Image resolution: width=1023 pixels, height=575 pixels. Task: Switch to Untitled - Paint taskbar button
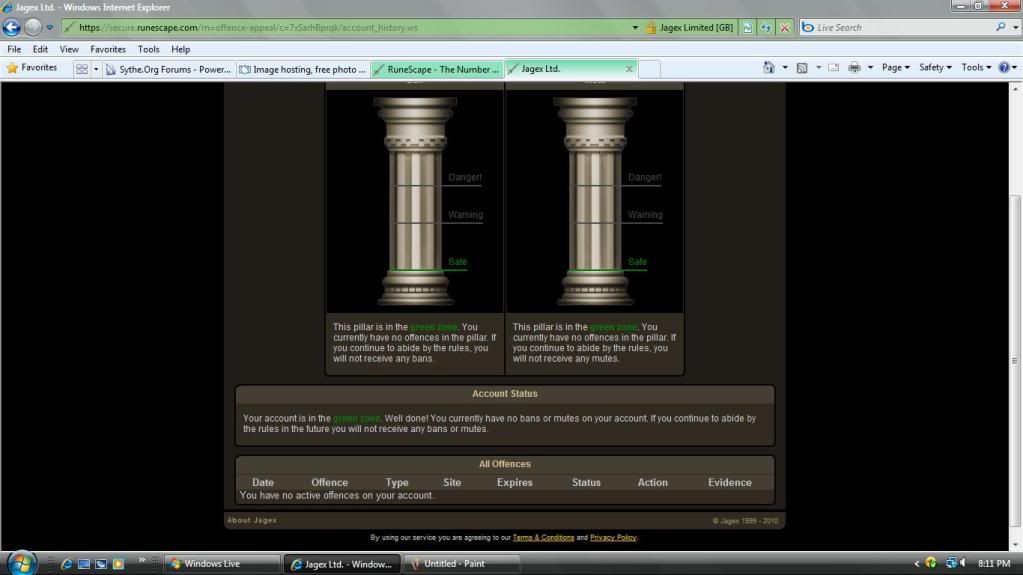point(462,564)
